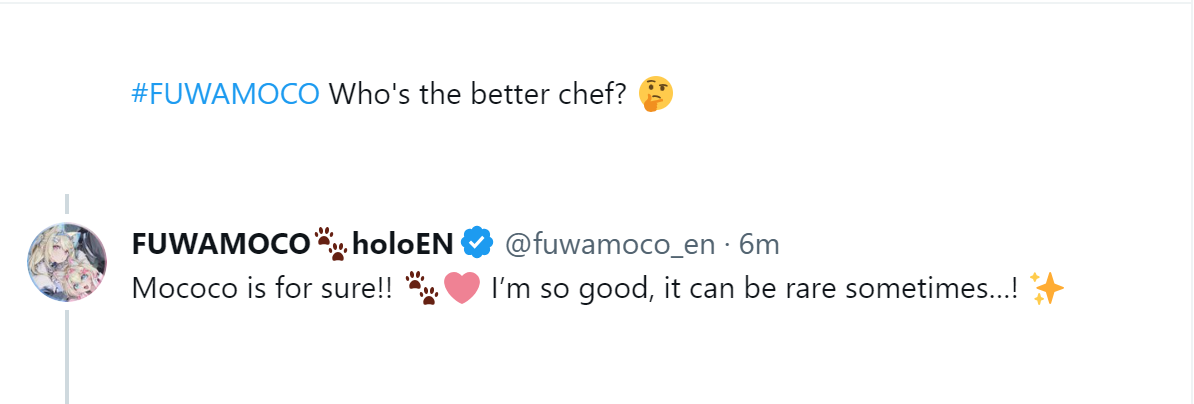Viewport: 1194px width, 404px height.
Task: Click the paw emoji in reply text
Action: [x=422, y=289]
